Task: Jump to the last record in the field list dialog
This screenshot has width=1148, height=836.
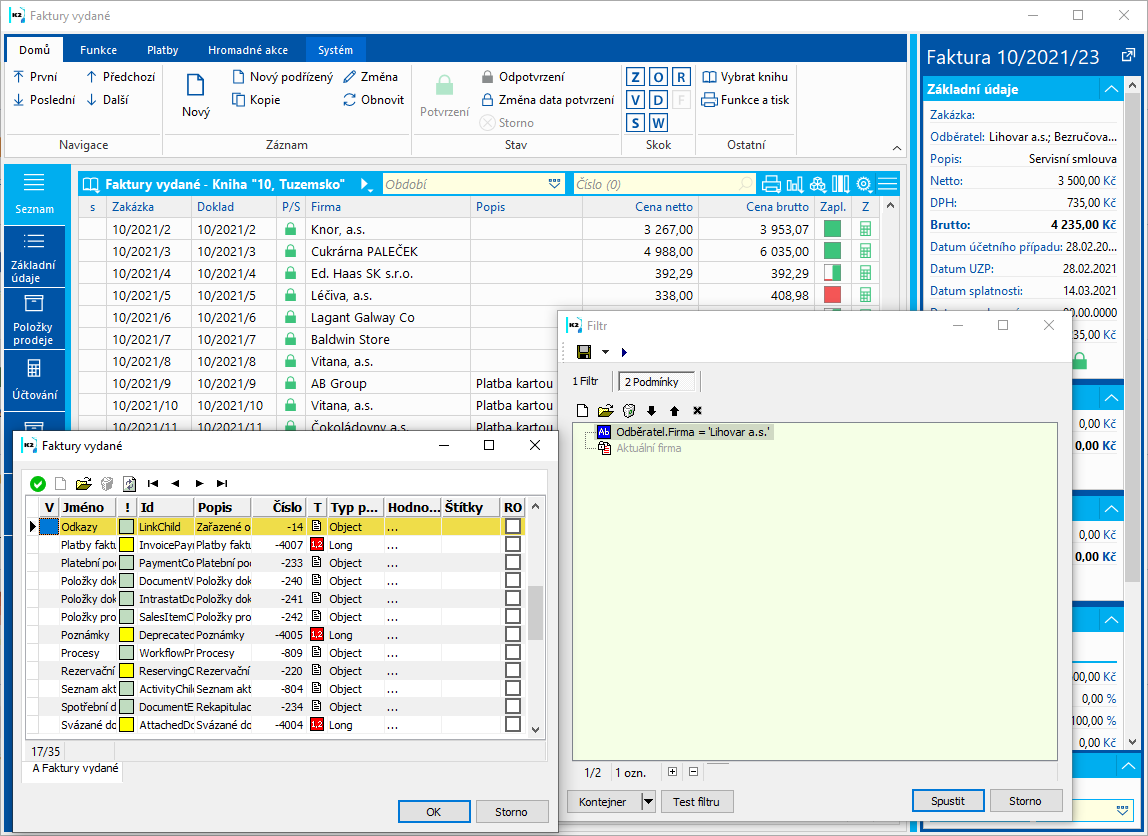Action: [222, 484]
